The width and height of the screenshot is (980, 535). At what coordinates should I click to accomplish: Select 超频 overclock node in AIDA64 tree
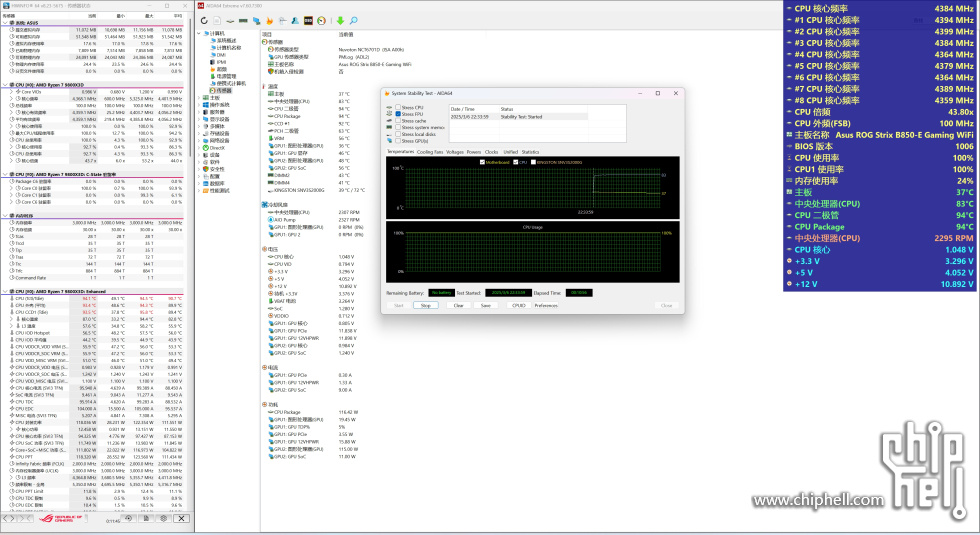point(218,69)
